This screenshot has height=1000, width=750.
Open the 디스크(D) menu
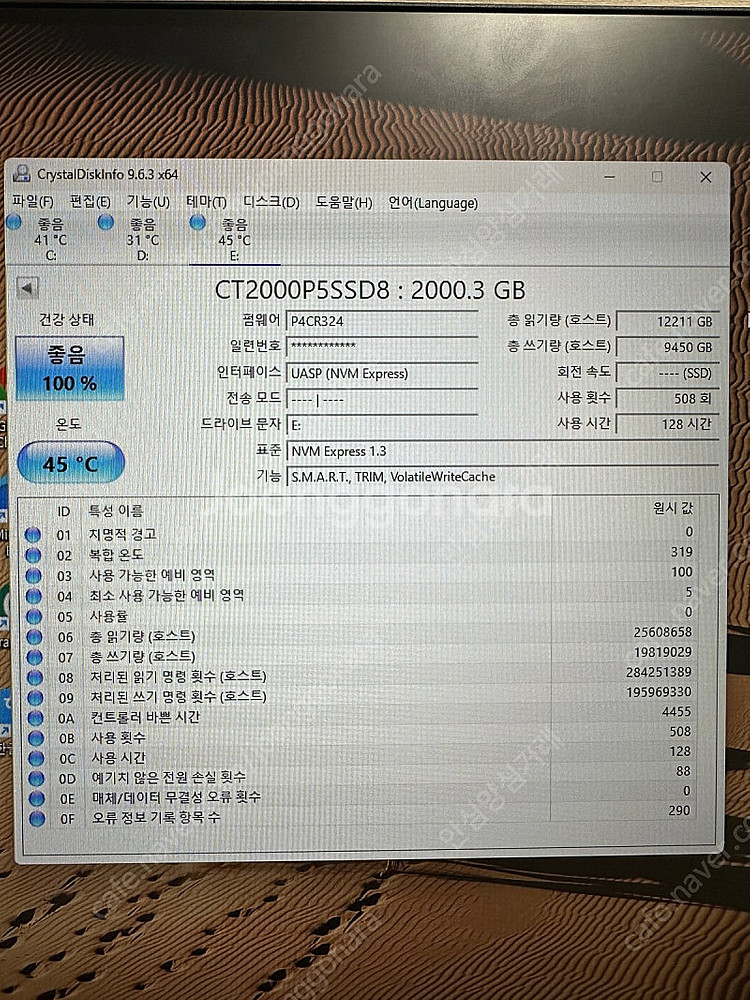pos(271,202)
